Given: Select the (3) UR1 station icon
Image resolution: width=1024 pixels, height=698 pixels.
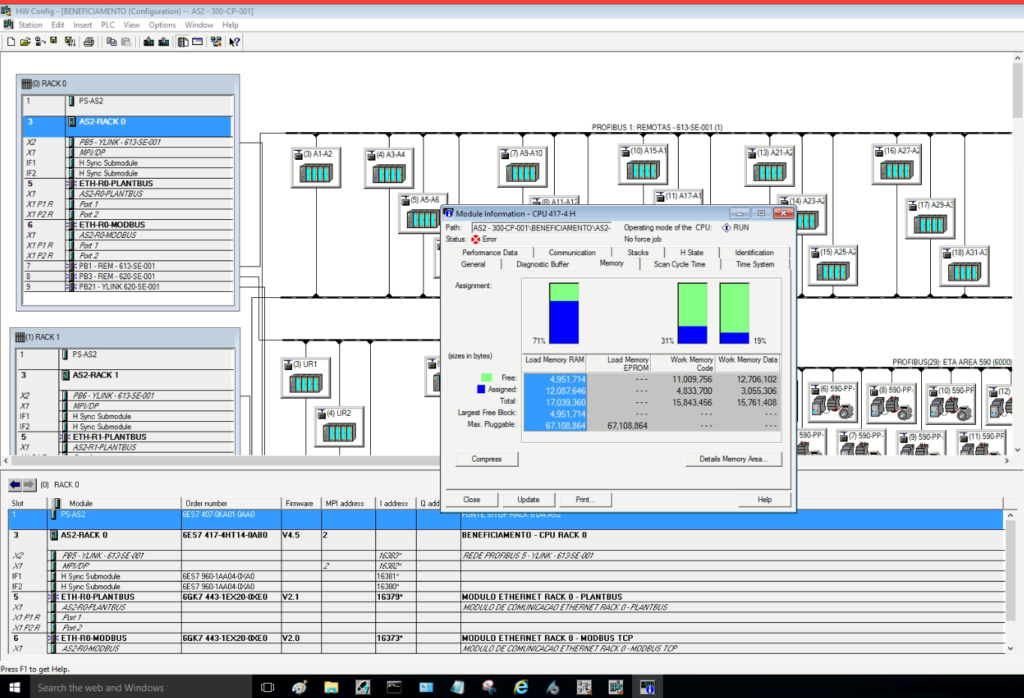Looking at the screenshot, I should 306,377.
